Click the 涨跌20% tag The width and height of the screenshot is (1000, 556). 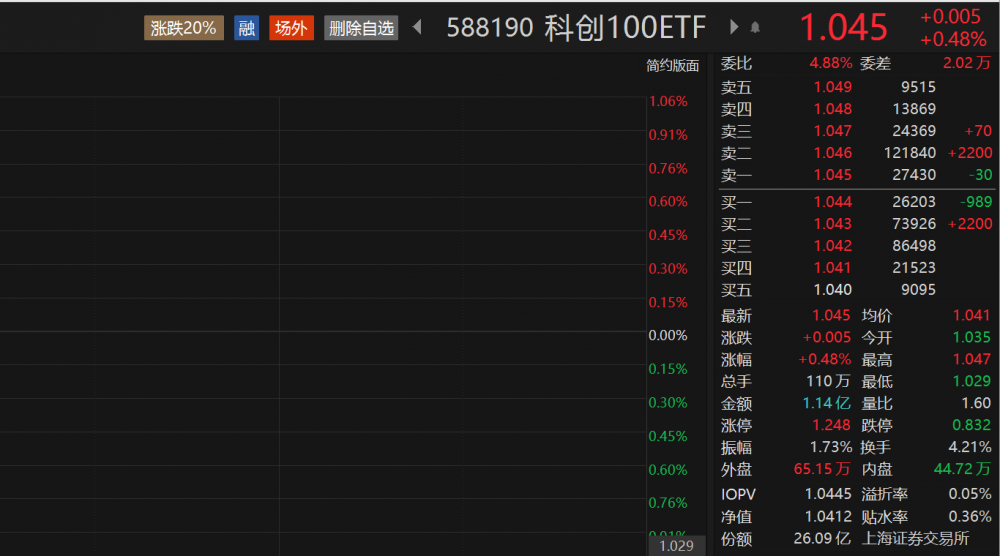point(184,28)
